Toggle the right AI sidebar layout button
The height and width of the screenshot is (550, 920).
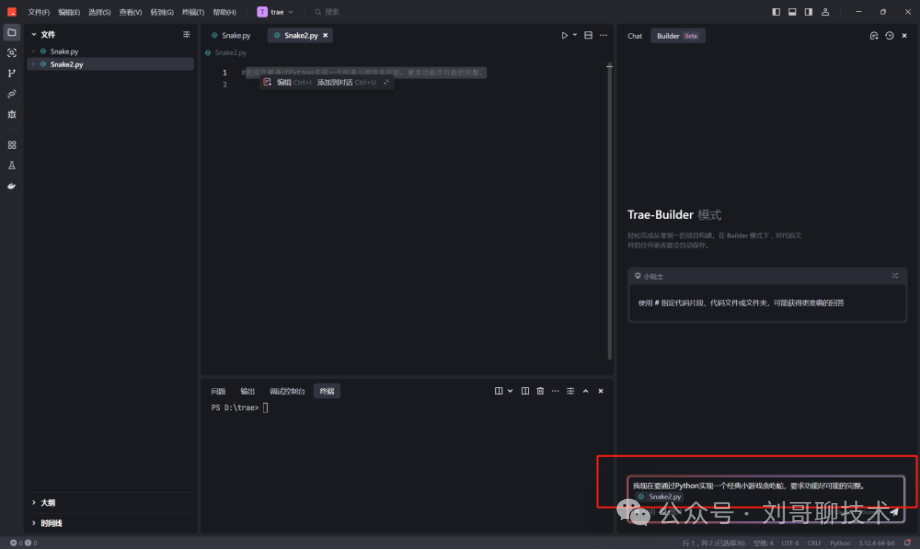pyautogui.click(x=808, y=12)
